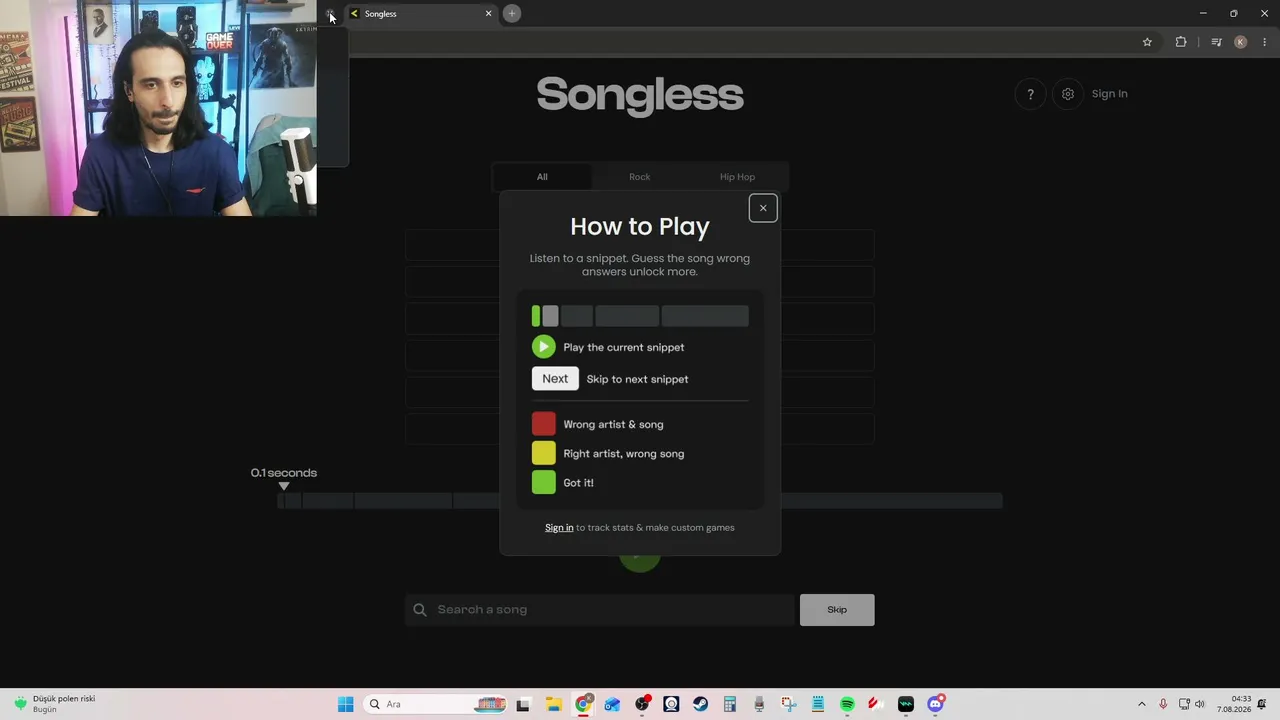Click the green play snippet icon in dialog
Image resolution: width=1280 pixels, height=720 pixels.
543,347
